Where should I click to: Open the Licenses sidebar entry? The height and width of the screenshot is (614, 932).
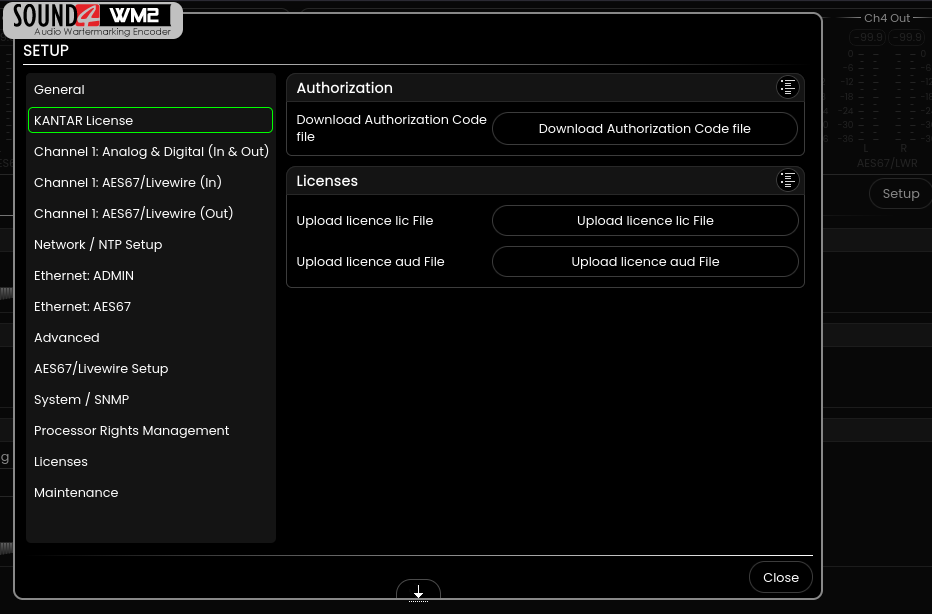(150, 461)
